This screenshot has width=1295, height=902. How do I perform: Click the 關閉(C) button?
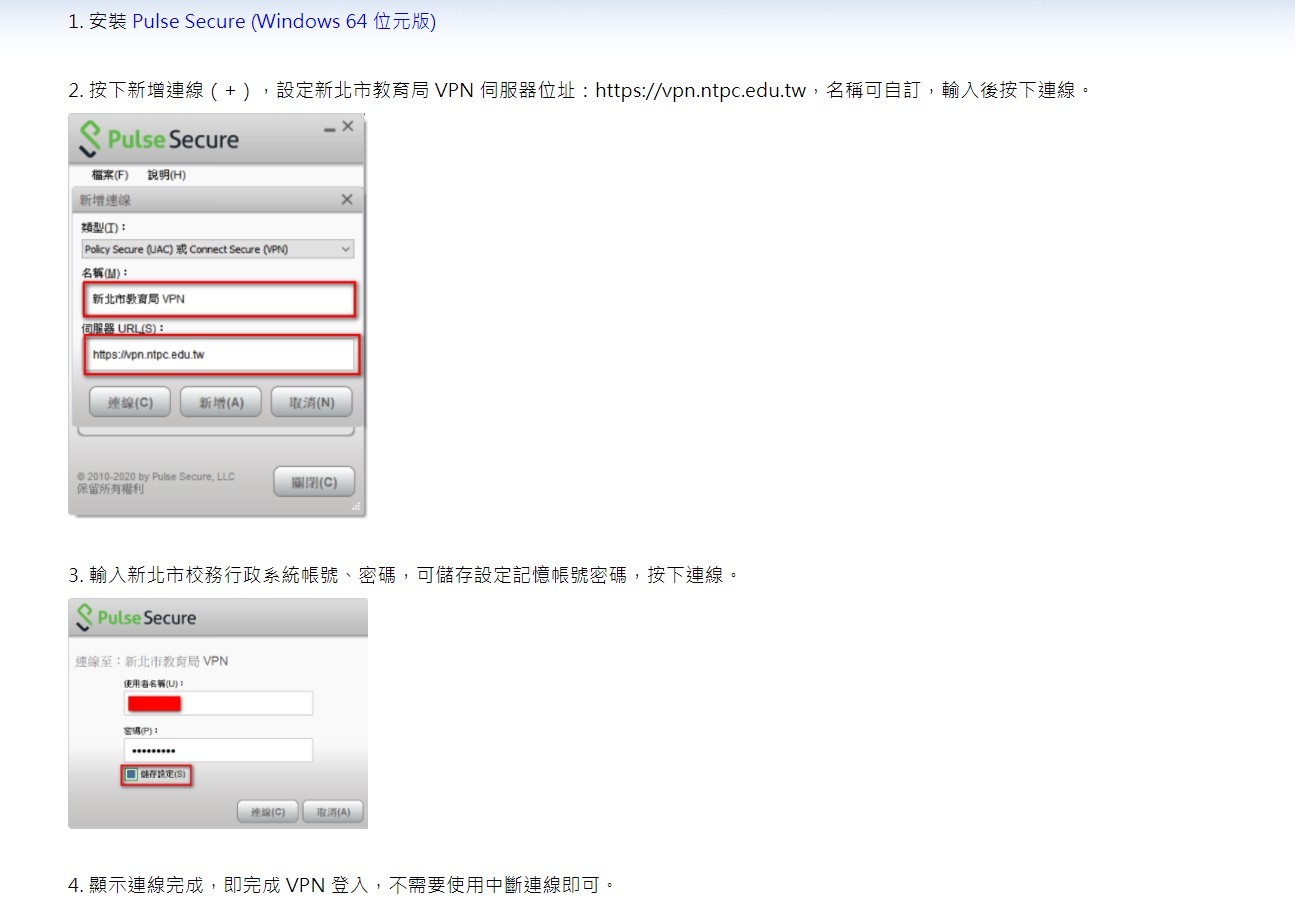(x=314, y=482)
